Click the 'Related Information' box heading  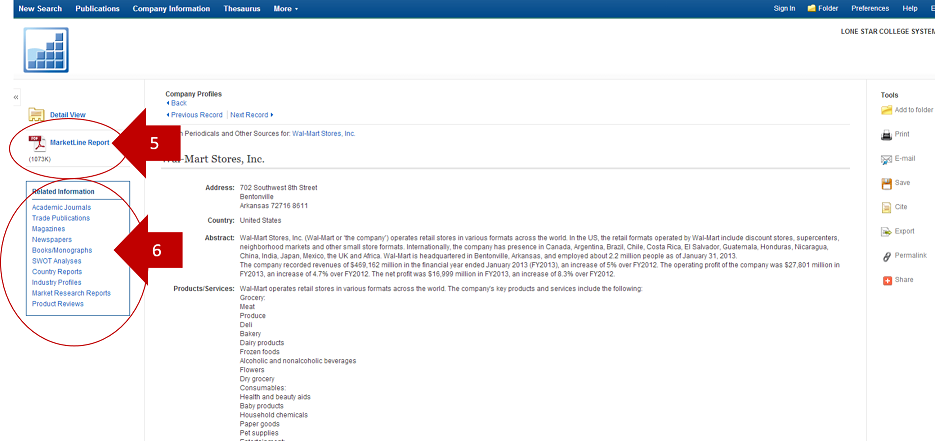click(x=63, y=192)
